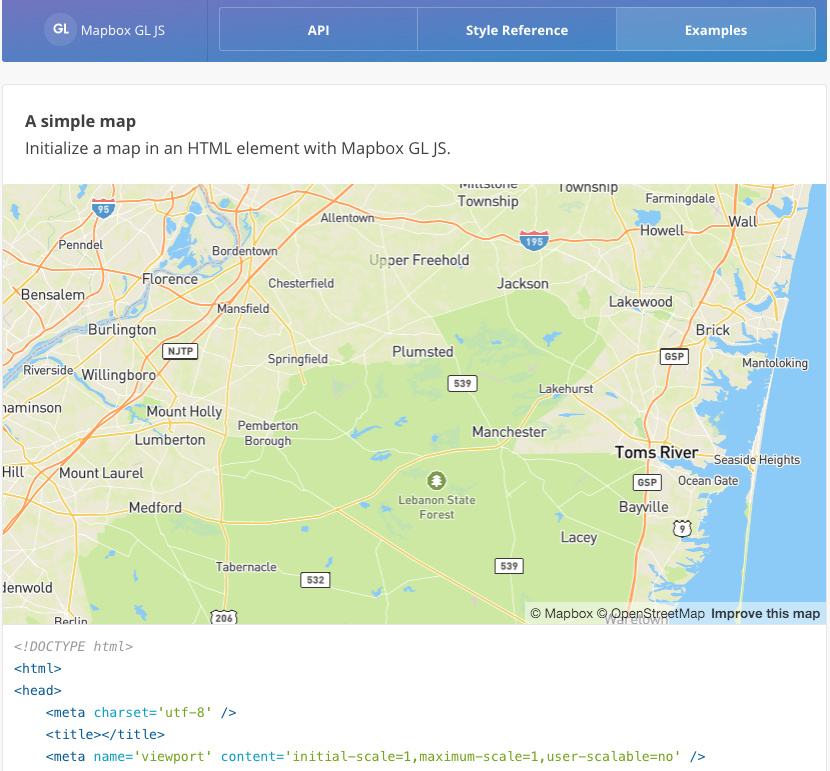Viewport: 830px width, 771px height.
Task: Click the Florence map label
Action: click(x=169, y=279)
